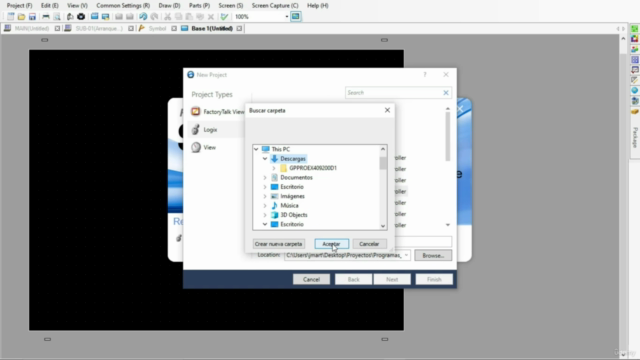Collapse the This PC tree node
This screenshot has width=640, height=360.
tap(256, 149)
